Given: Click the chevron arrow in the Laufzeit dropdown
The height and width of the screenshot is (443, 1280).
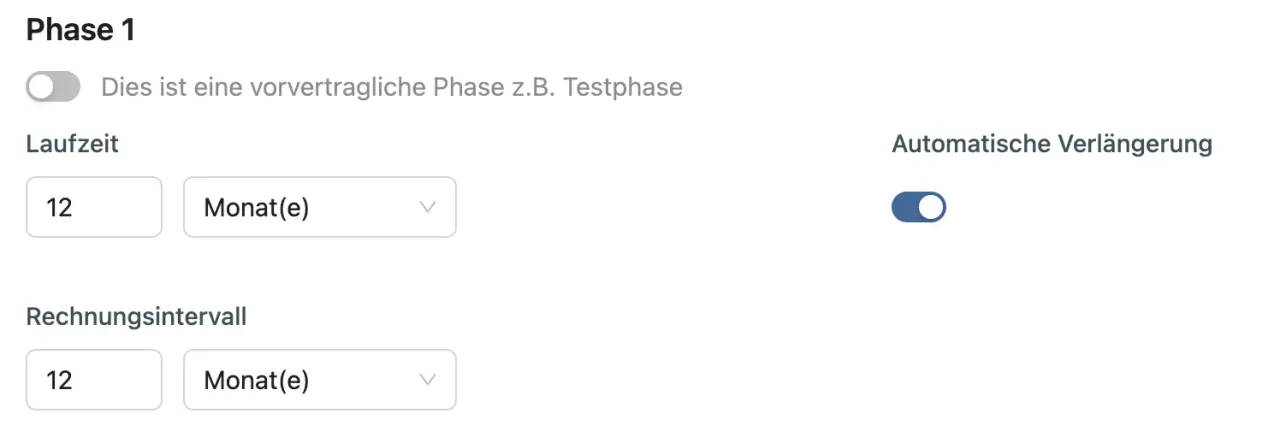Looking at the screenshot, I should [x=428, y=208].
